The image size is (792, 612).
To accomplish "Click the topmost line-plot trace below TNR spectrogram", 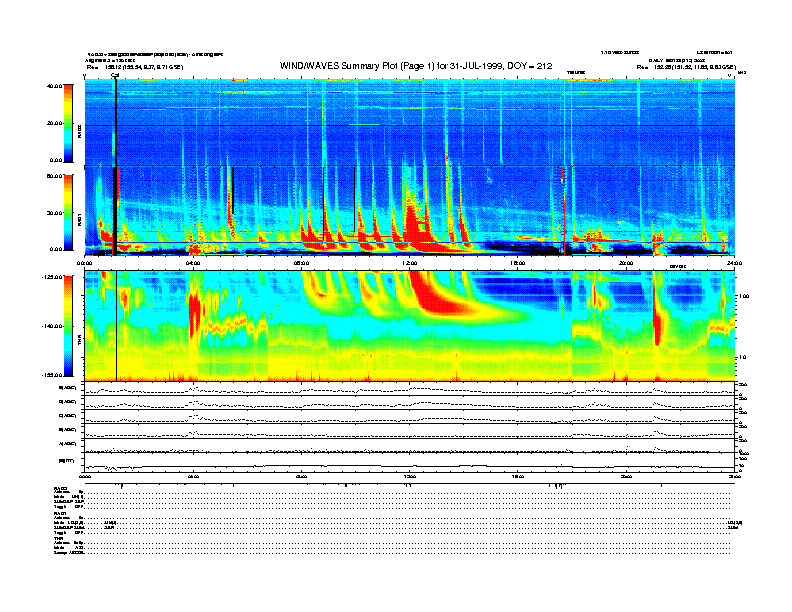I will [409, 390].
